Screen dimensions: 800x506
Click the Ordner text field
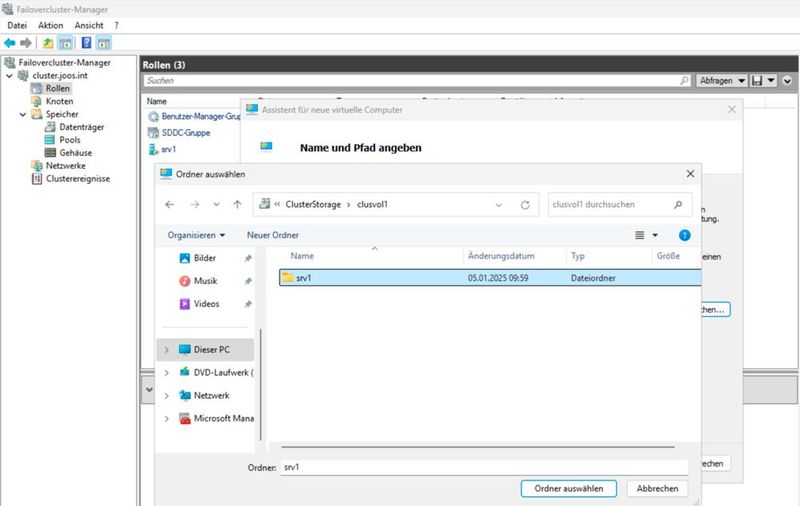coord(484,467)
